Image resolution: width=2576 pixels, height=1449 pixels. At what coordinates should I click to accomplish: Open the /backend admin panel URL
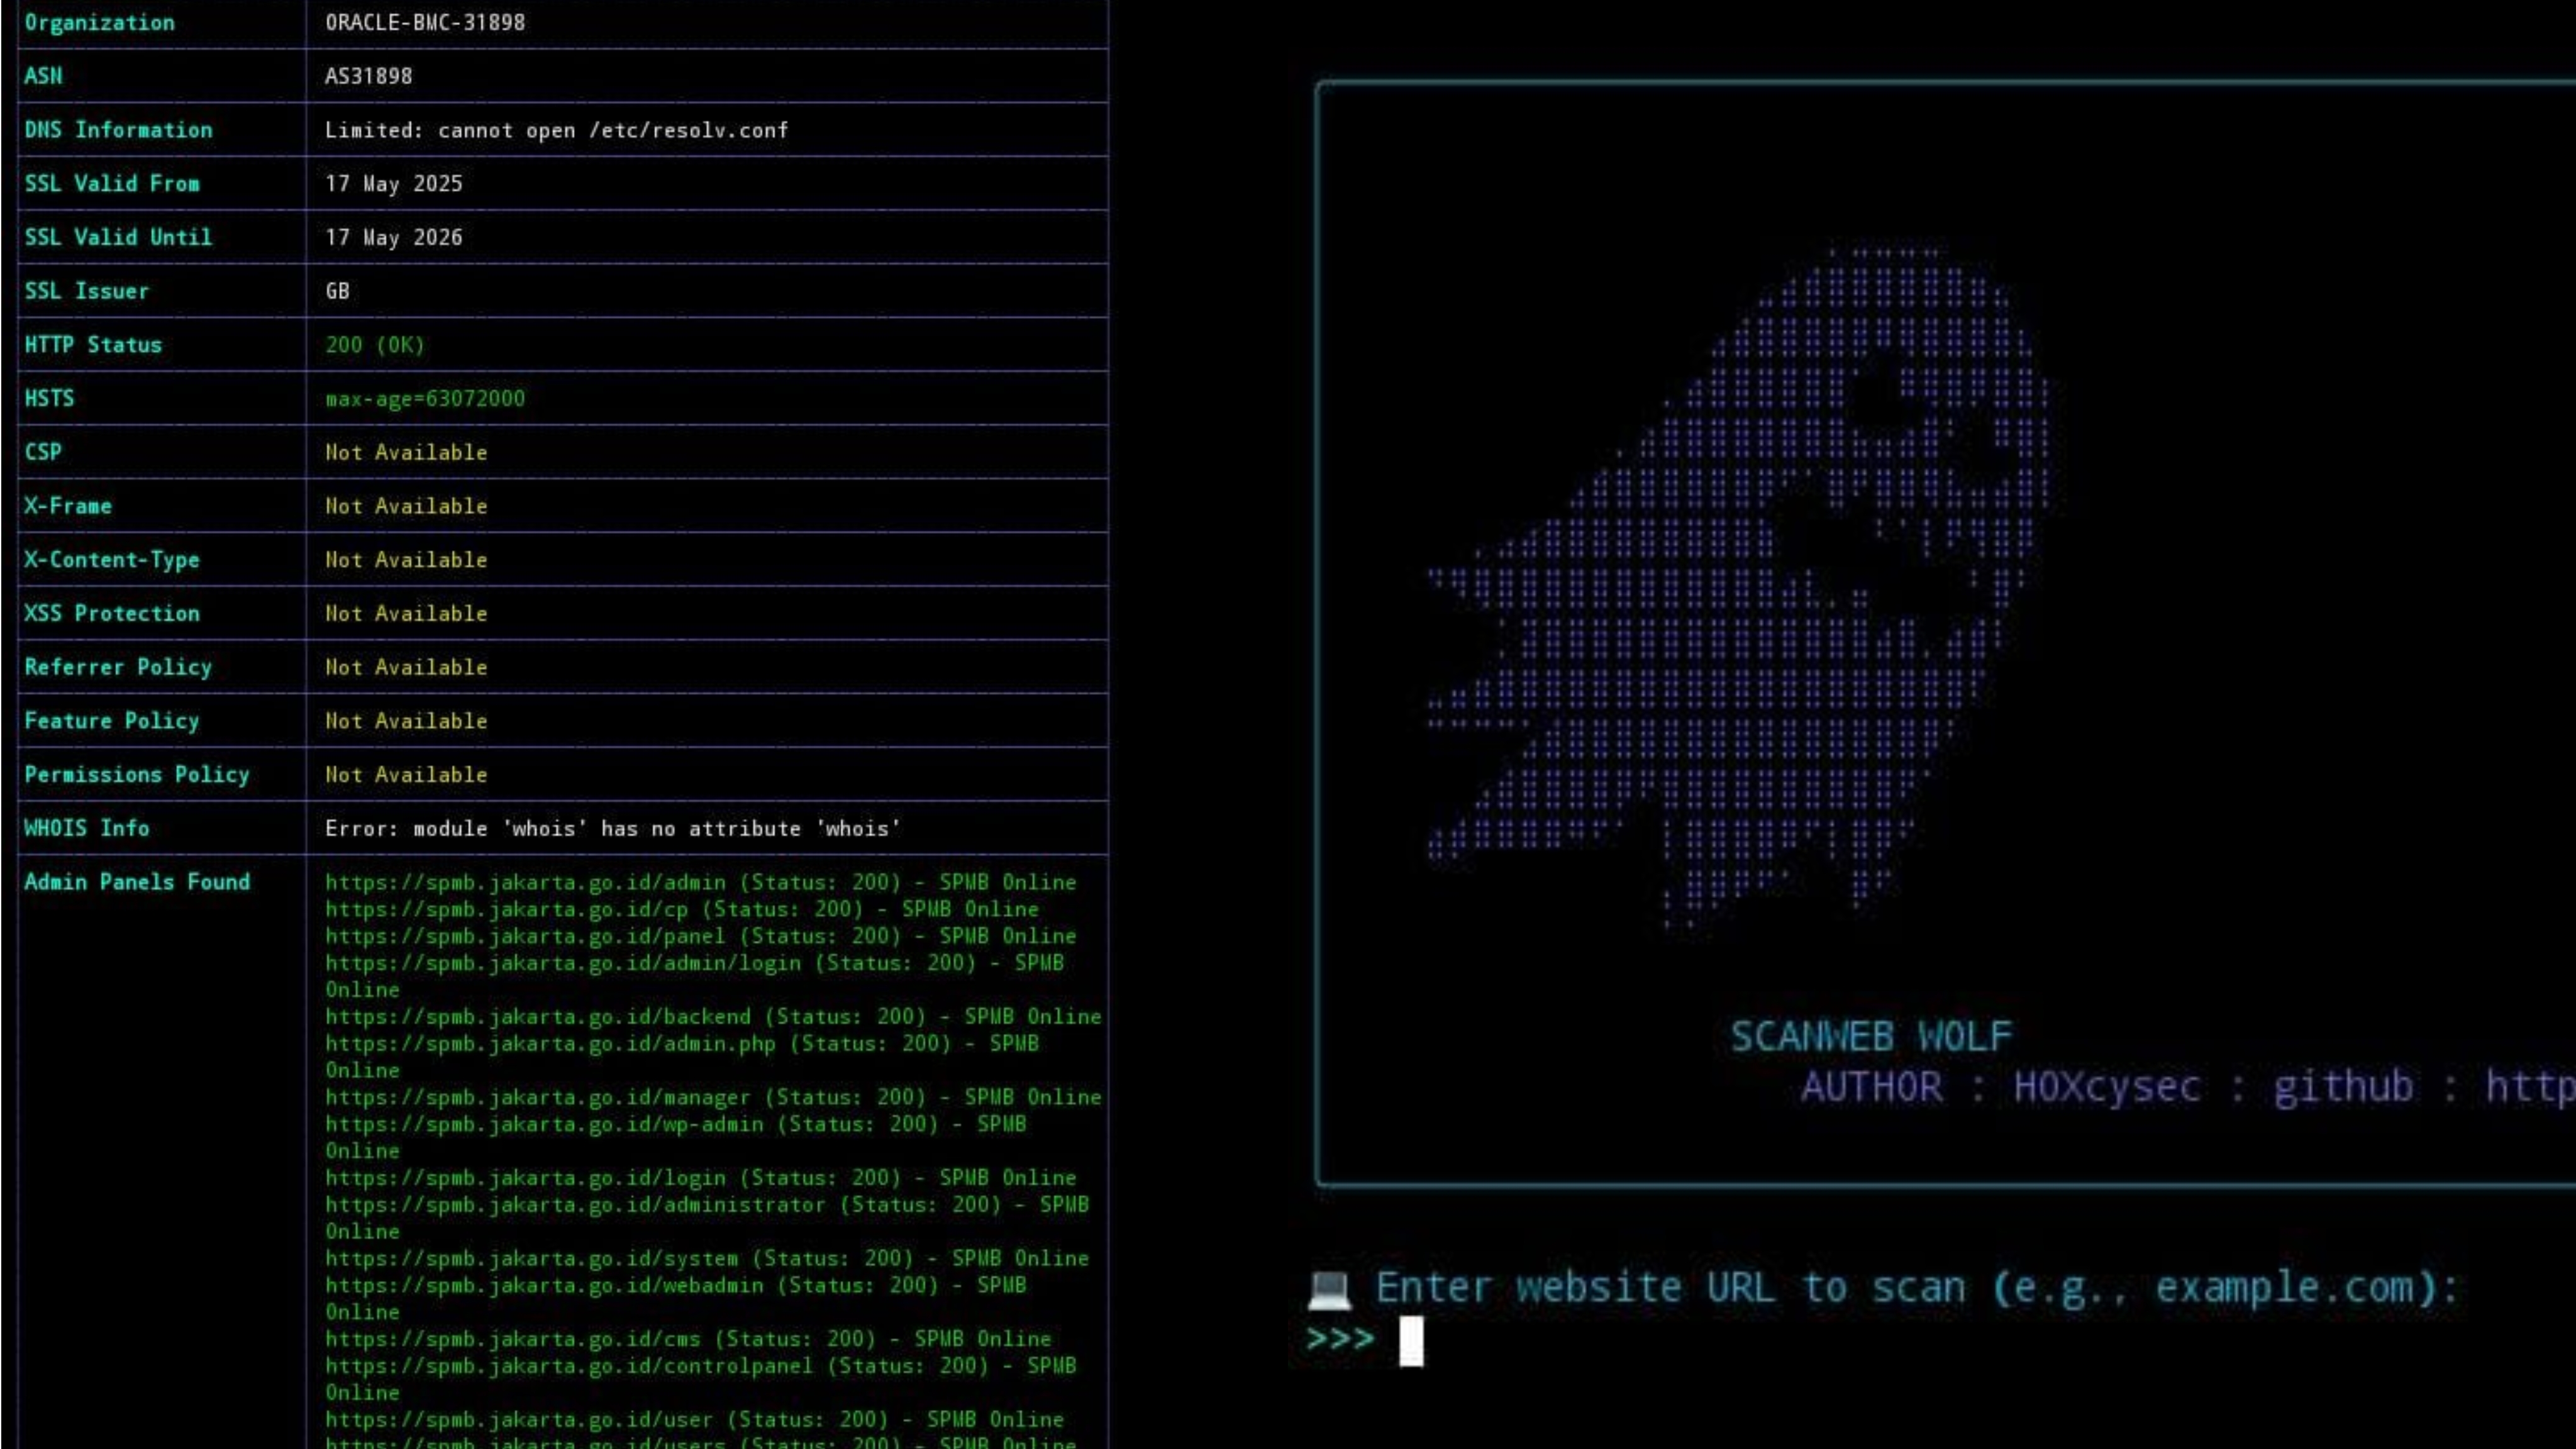pyautogui.click(x=538, y=1017)
